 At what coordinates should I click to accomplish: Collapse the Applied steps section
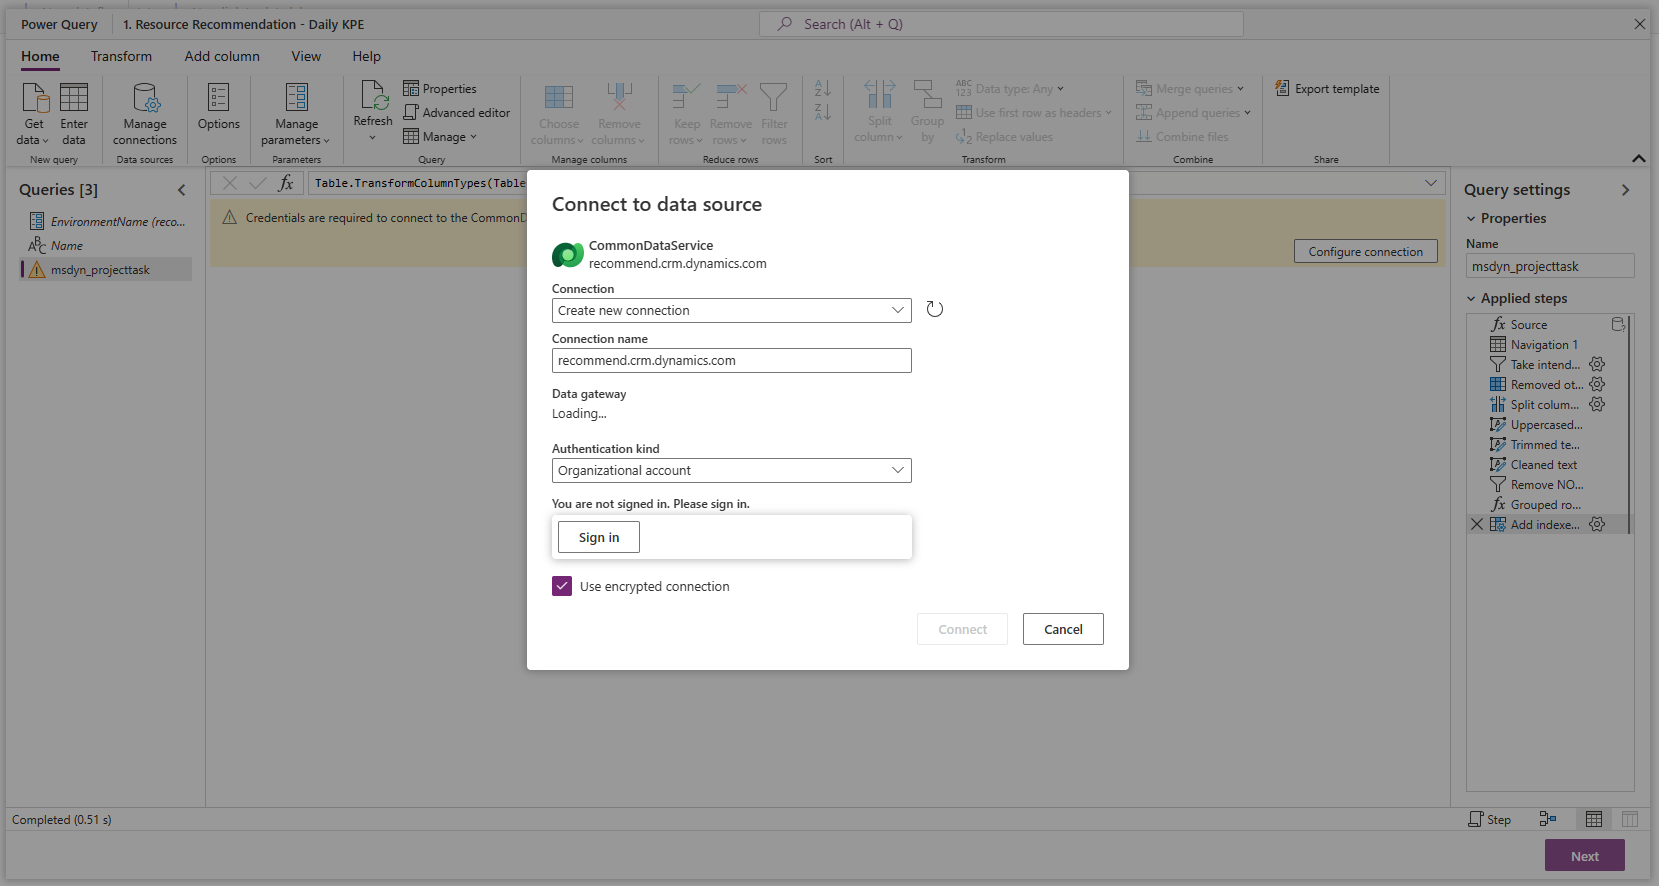1471,298
